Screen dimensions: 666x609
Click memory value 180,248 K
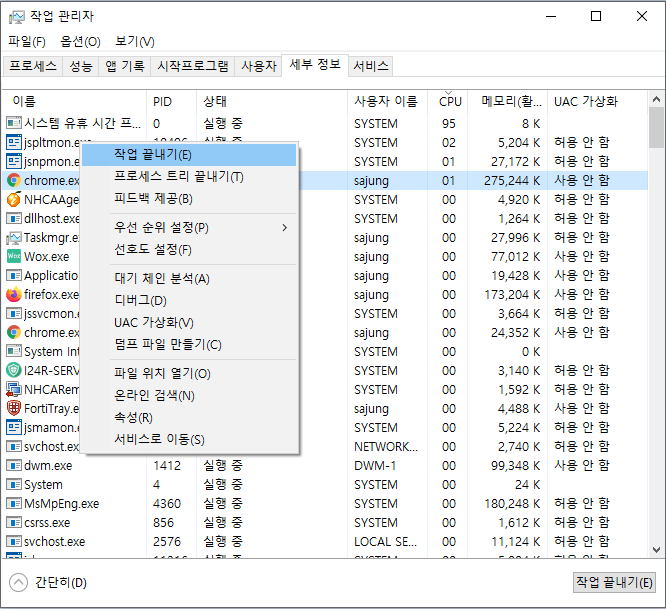[x=512, y=503]
